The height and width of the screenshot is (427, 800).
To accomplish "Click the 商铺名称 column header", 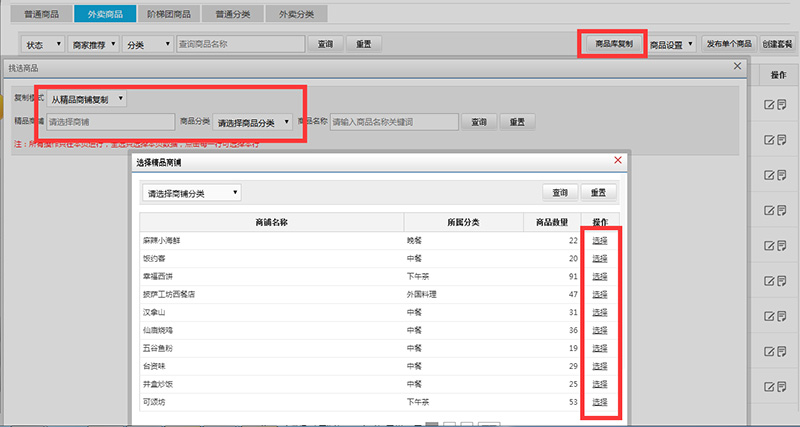I will click(272, 222).
